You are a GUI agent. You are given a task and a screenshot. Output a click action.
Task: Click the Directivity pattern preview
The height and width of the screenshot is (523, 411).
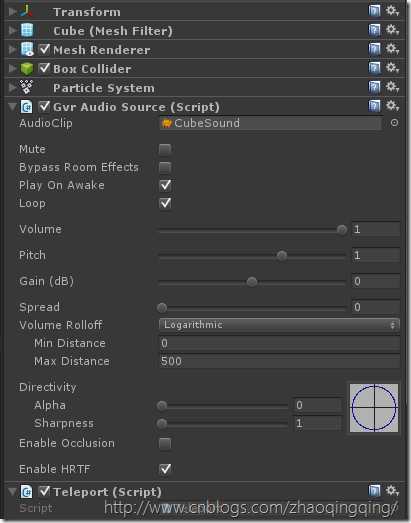tap(374, 408)
